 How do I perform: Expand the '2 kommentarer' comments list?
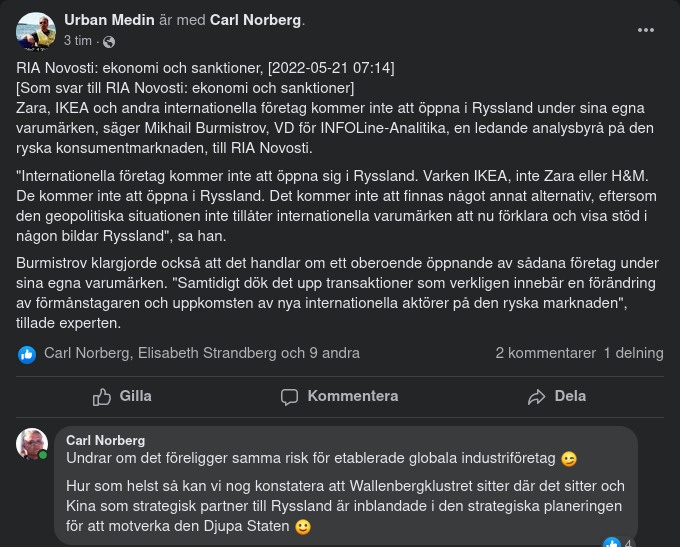(545, 353)
